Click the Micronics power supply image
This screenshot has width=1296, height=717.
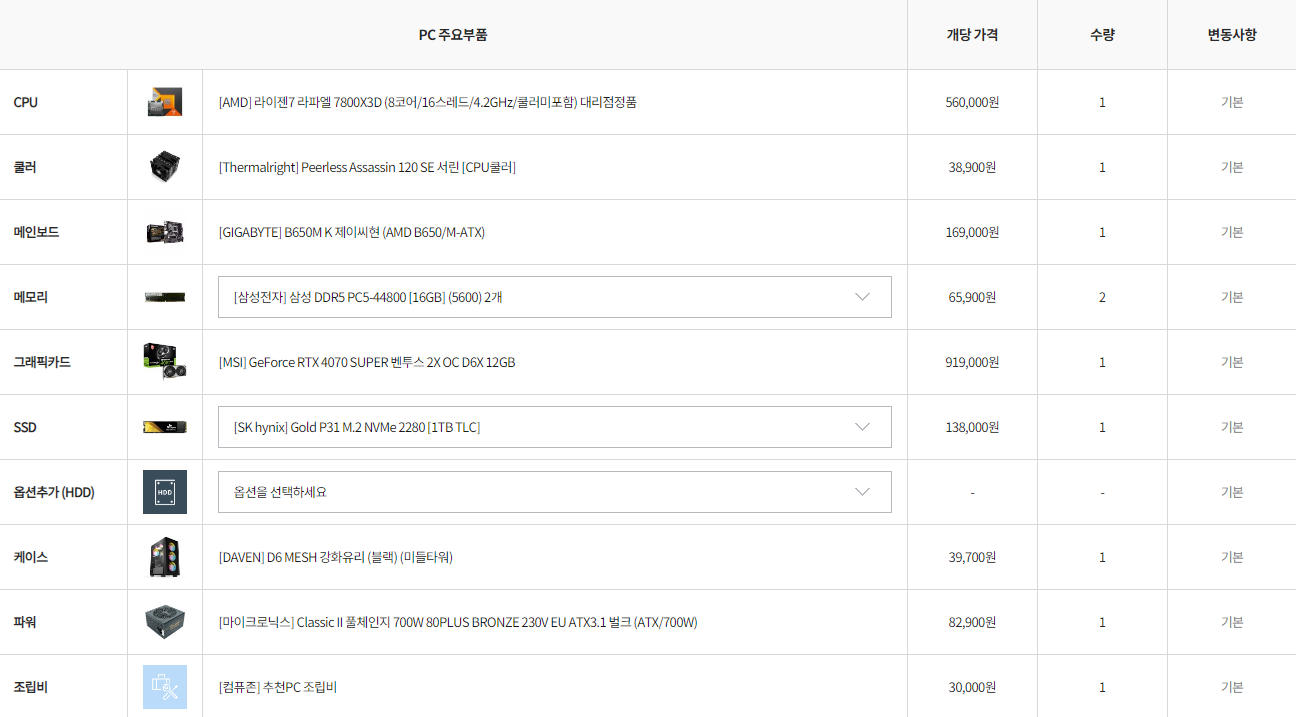click(165, 622)
